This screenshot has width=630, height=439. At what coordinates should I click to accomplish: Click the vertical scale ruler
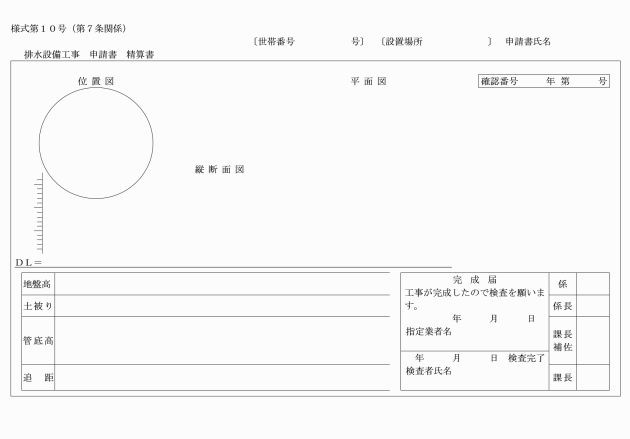tap(39, 213)
